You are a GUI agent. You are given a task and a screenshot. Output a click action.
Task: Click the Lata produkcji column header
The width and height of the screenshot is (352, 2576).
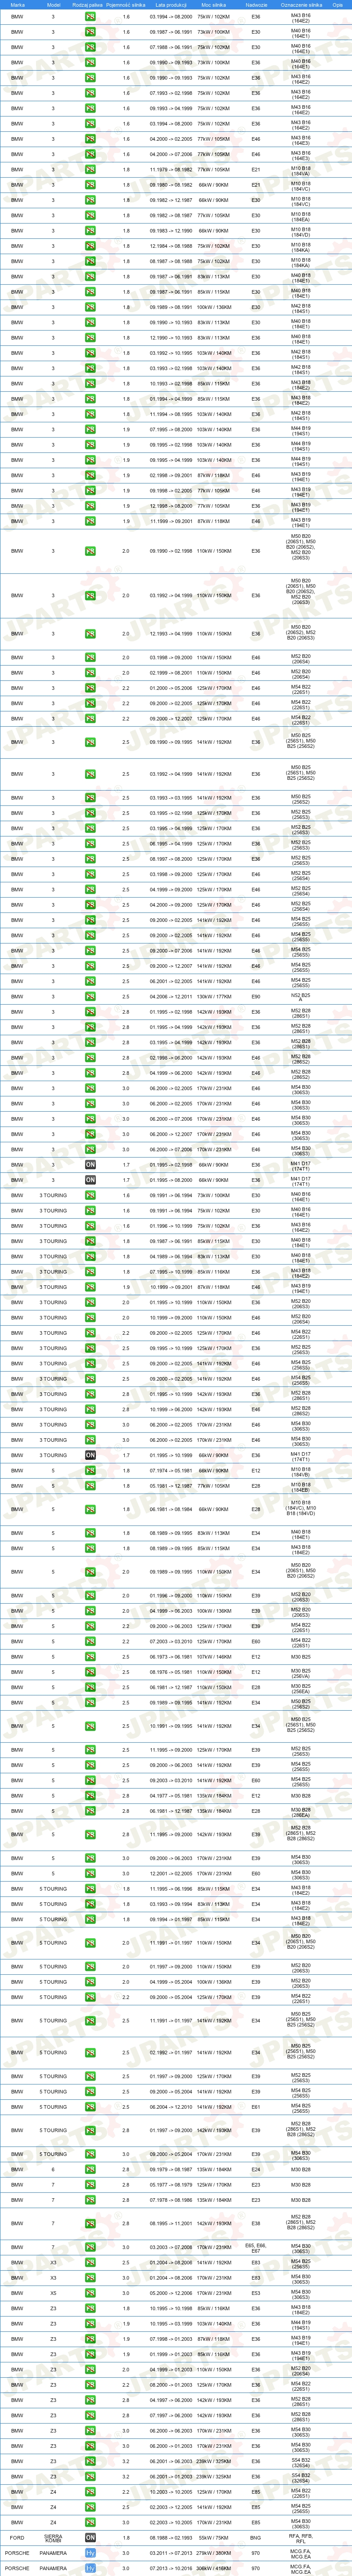click(171, 5)
